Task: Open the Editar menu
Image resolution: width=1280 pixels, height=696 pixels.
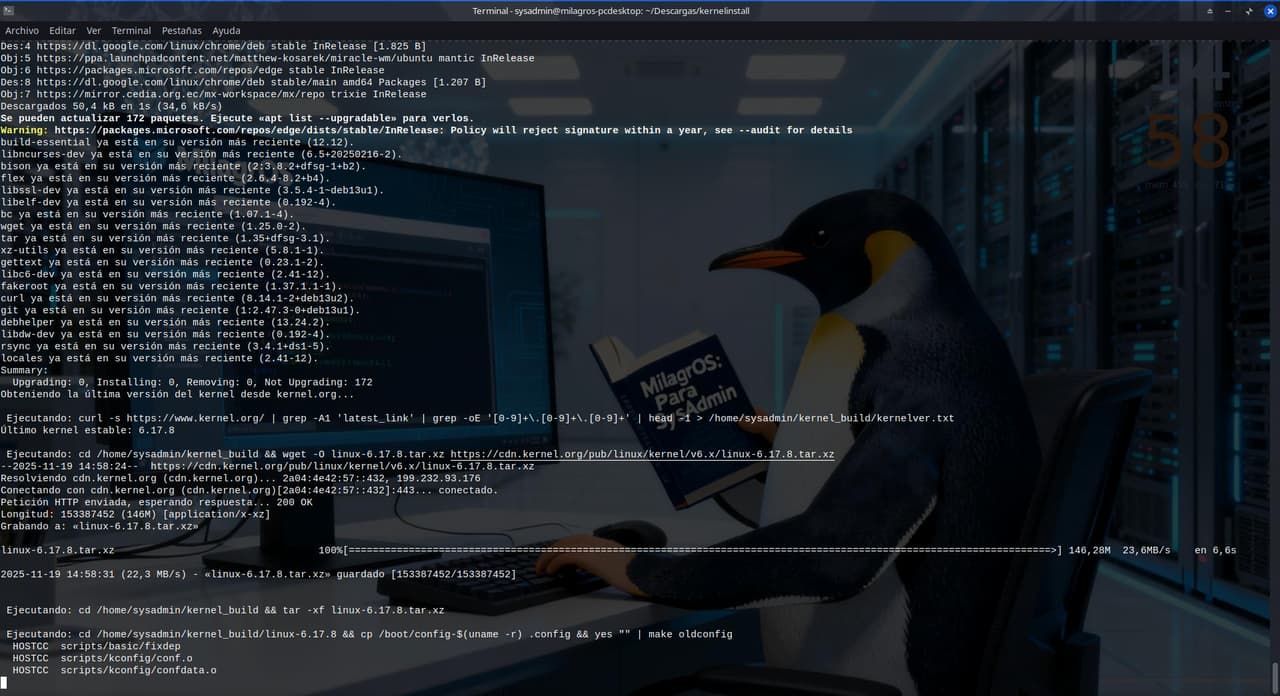Action: tap(62, 31)
